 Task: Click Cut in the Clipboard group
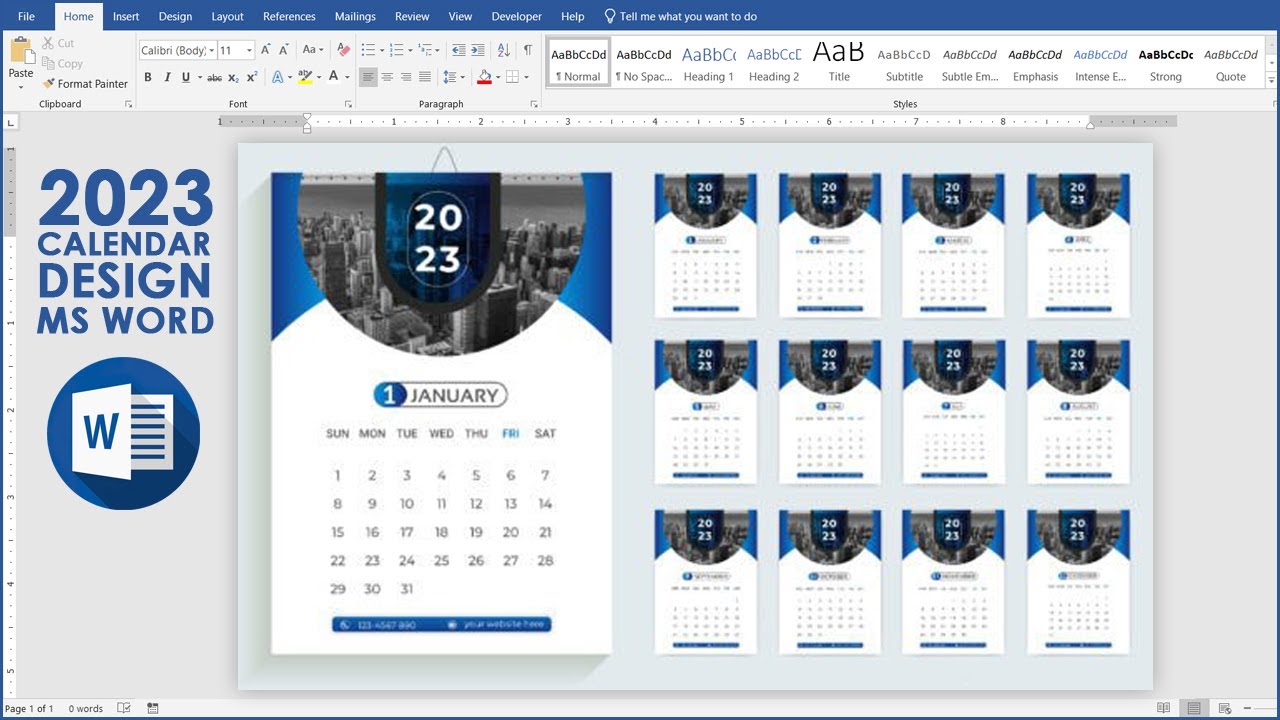pyautogui.click(x=58, y=43)
